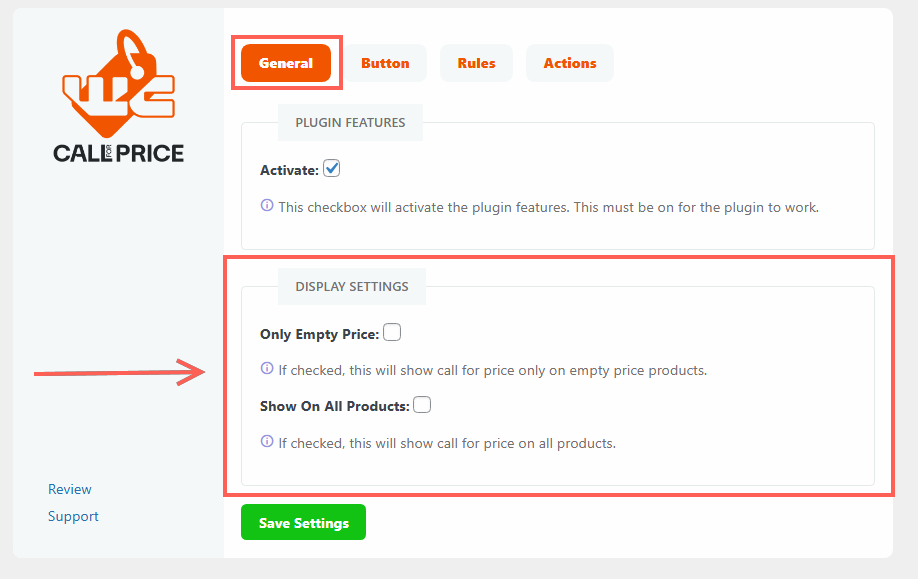This screenshot has width=918, height=579.
Task: Click the WC Call for Price logo
Action: [118, 96]
